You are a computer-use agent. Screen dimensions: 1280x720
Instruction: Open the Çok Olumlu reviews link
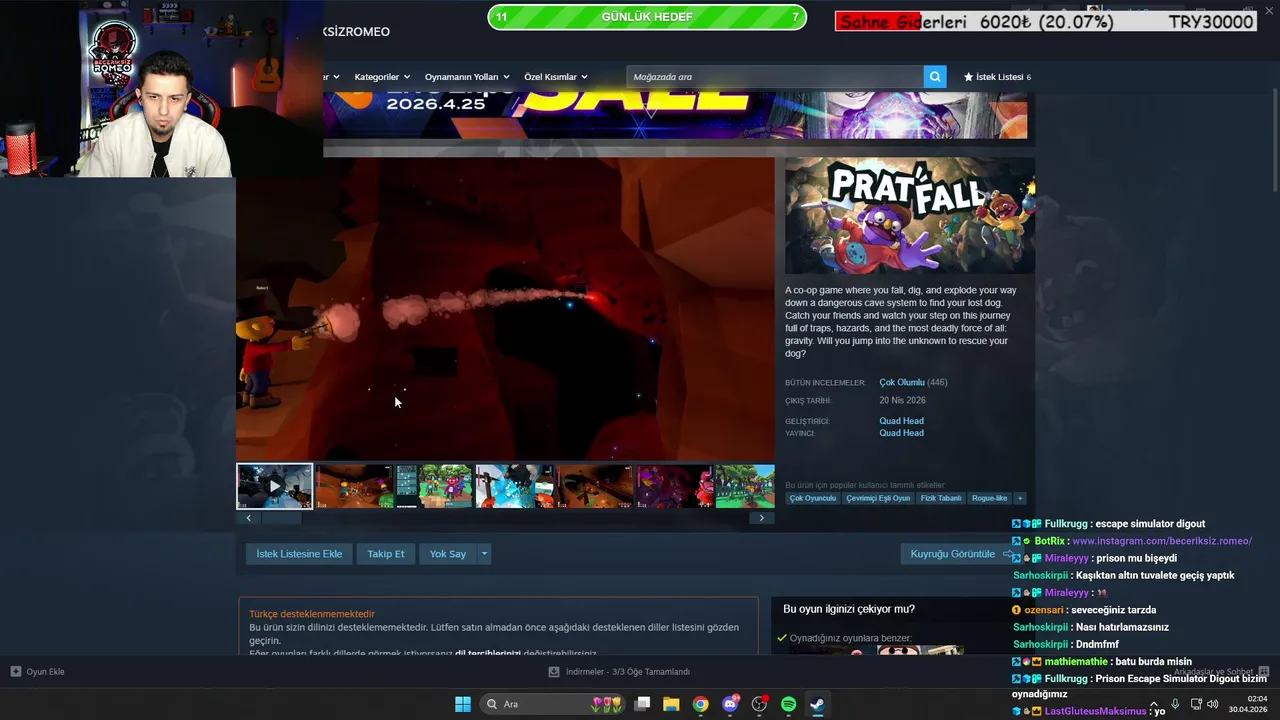click(x=901, y=382)
